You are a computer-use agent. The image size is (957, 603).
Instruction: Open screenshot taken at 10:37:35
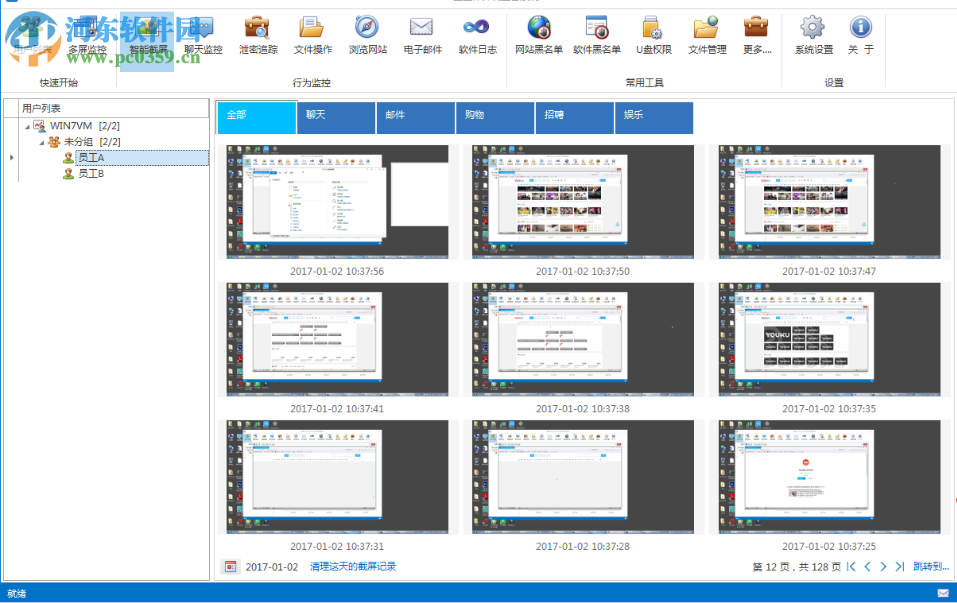[829, 339]
